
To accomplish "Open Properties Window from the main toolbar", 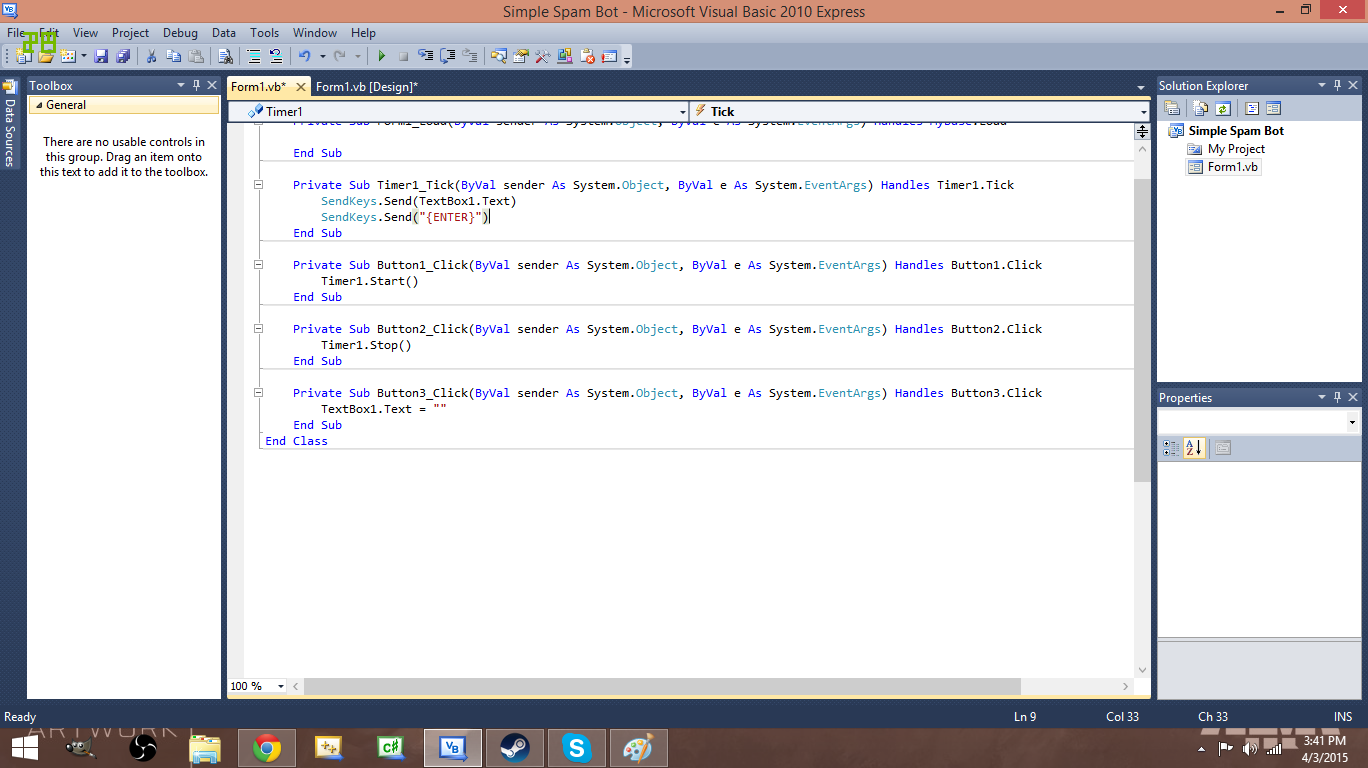I will click(x=520, y=56).
